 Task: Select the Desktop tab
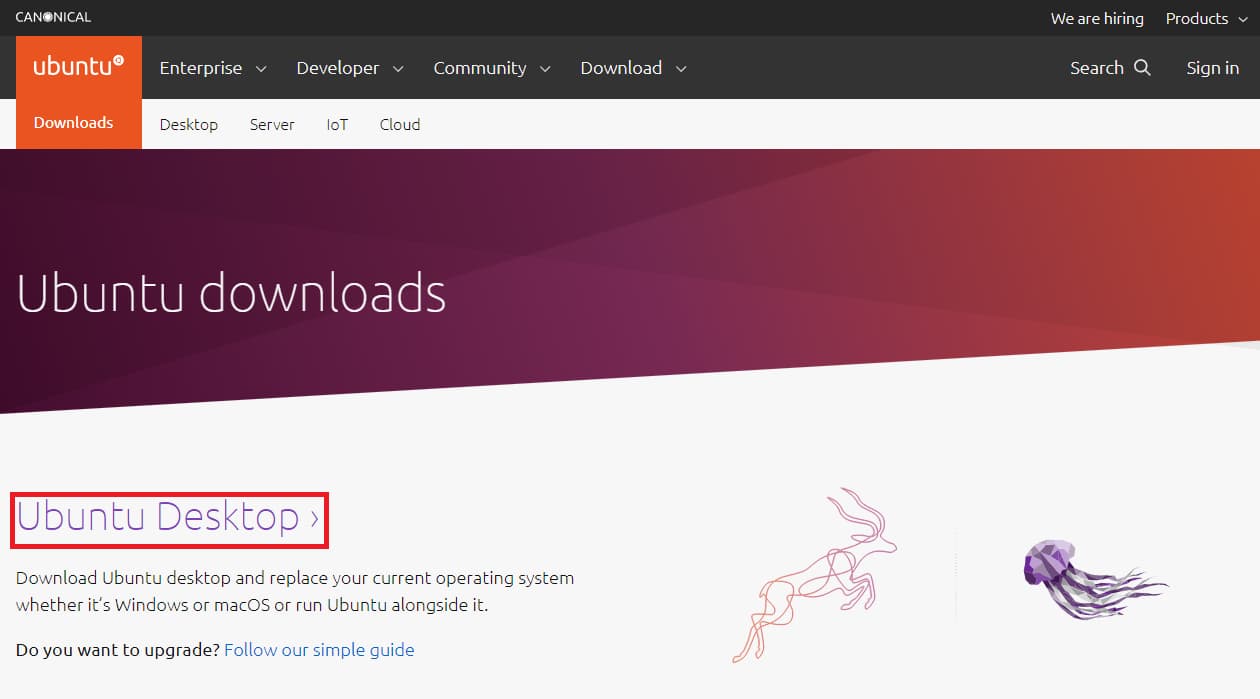tap(188, 124)
